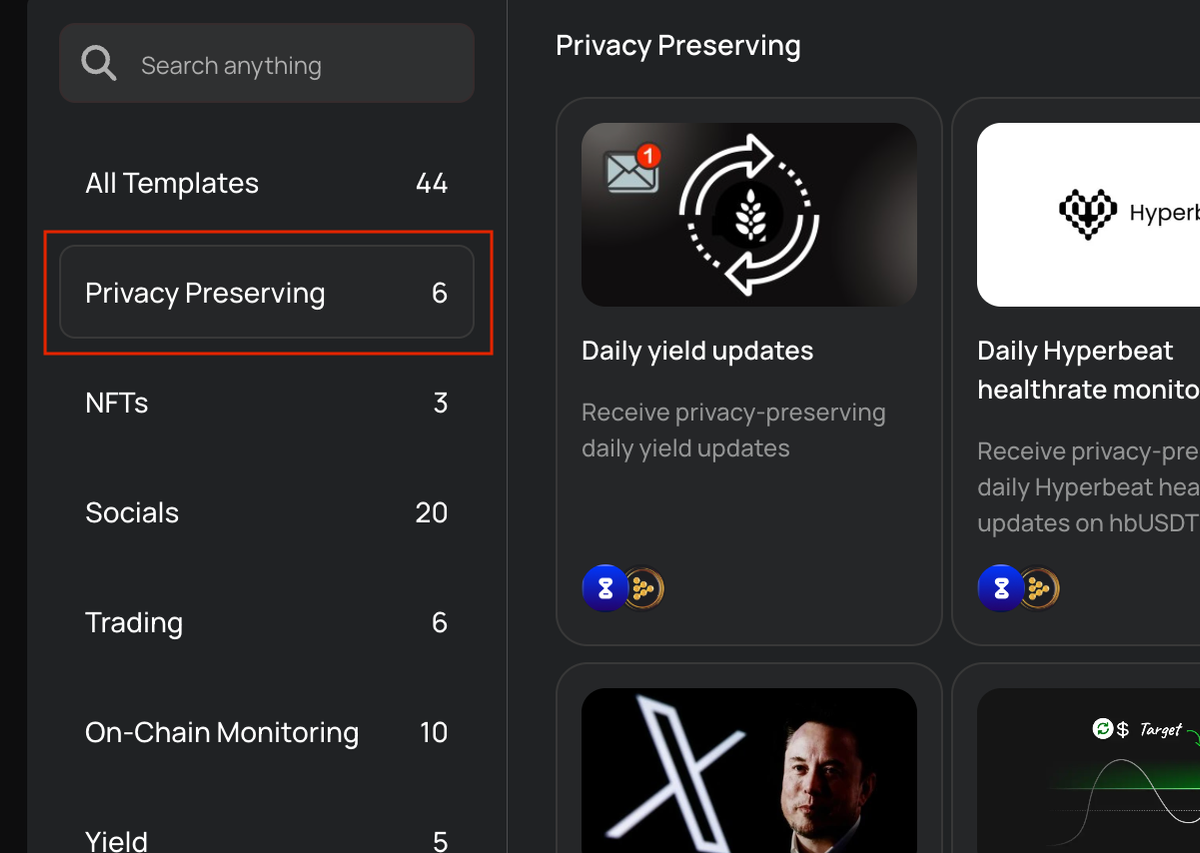
Task: Select the Privacy Preserving category
Action: click(x=267, y=292)
